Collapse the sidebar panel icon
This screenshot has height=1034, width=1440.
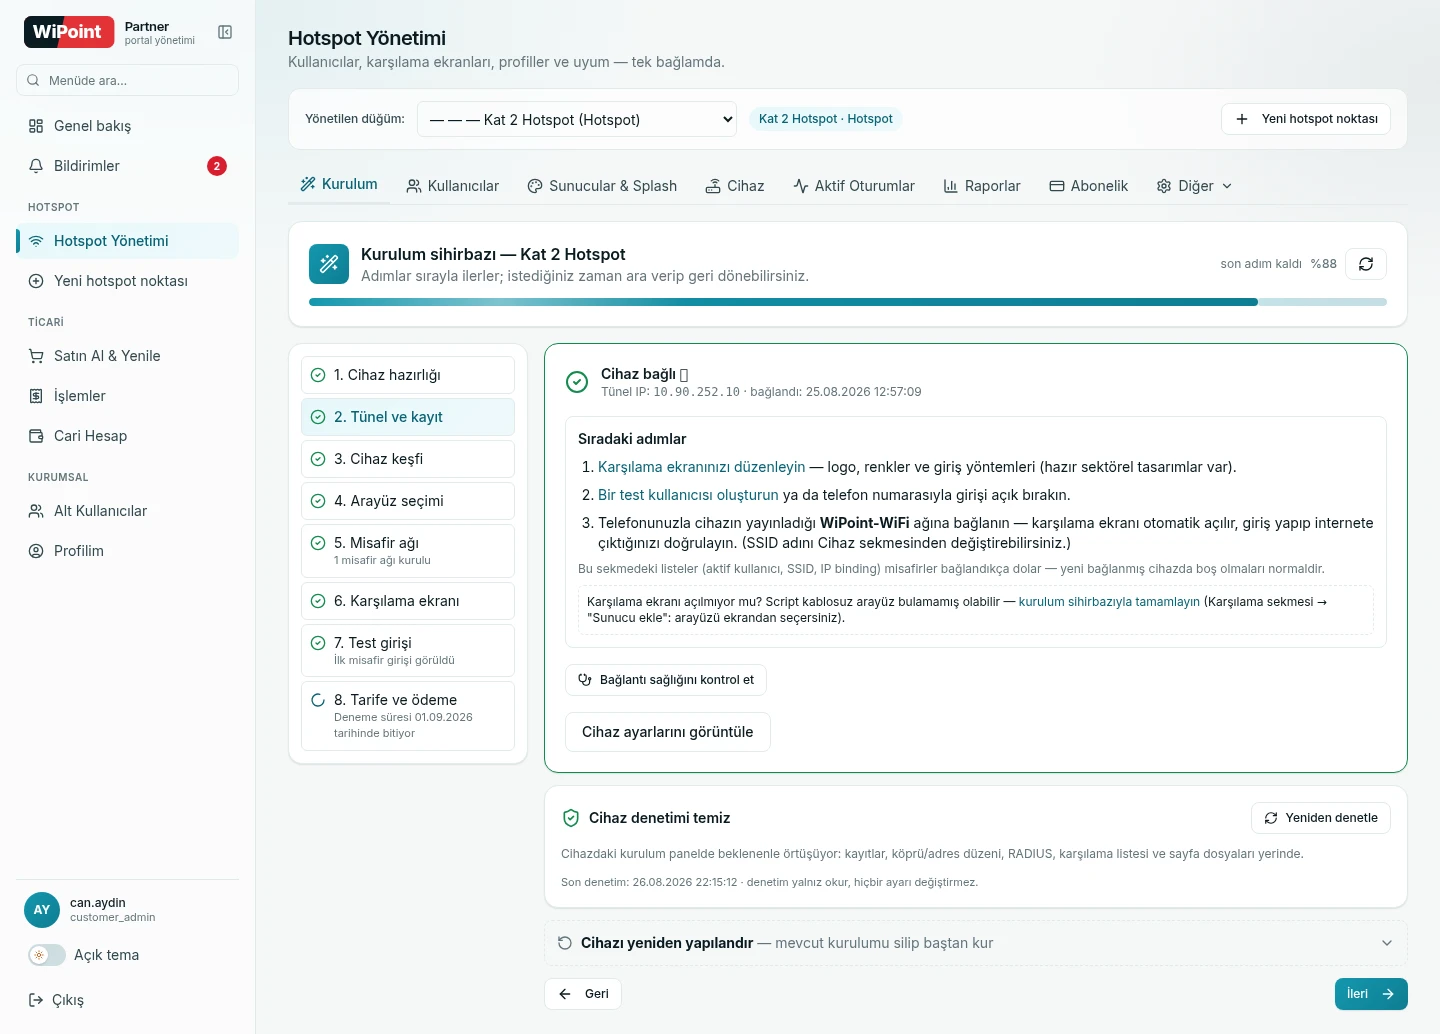point(225,32)
